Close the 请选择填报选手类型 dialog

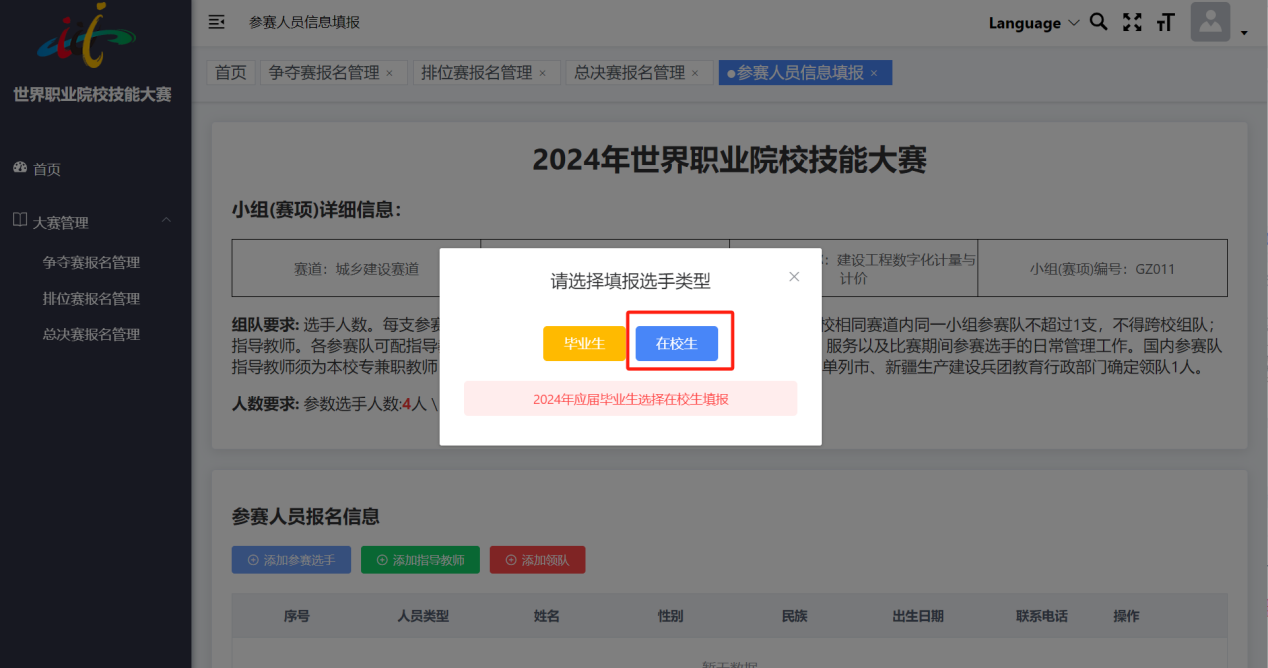794,277
